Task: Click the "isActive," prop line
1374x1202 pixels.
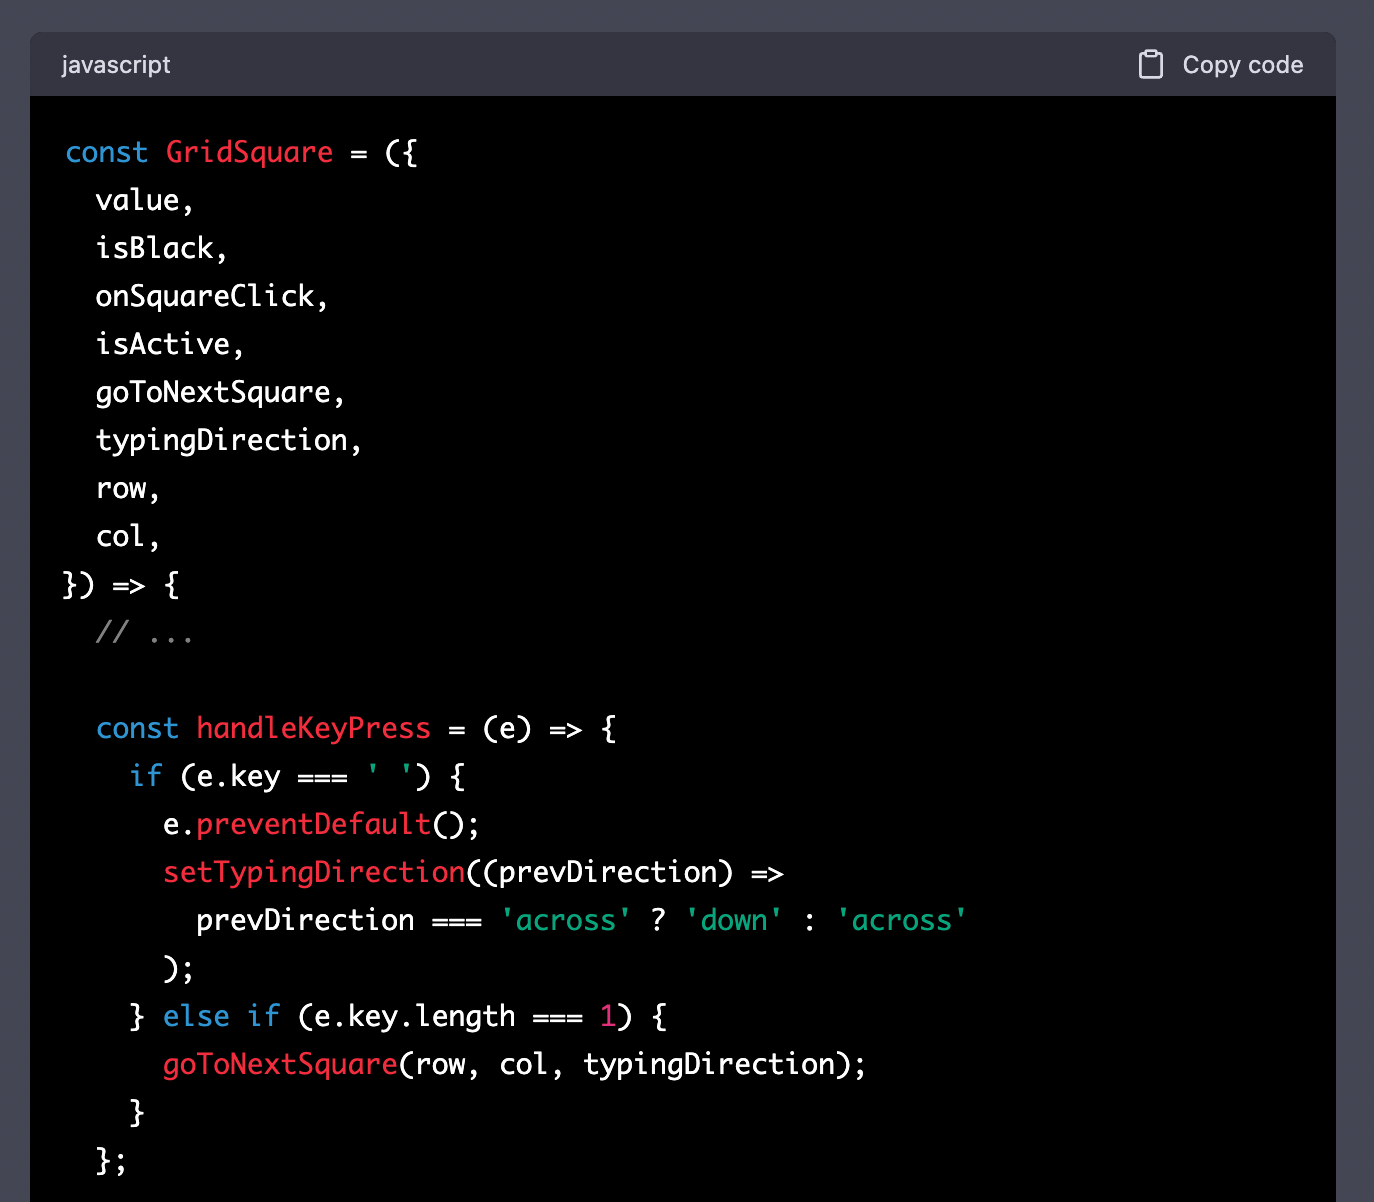Action: click(169, 344)
